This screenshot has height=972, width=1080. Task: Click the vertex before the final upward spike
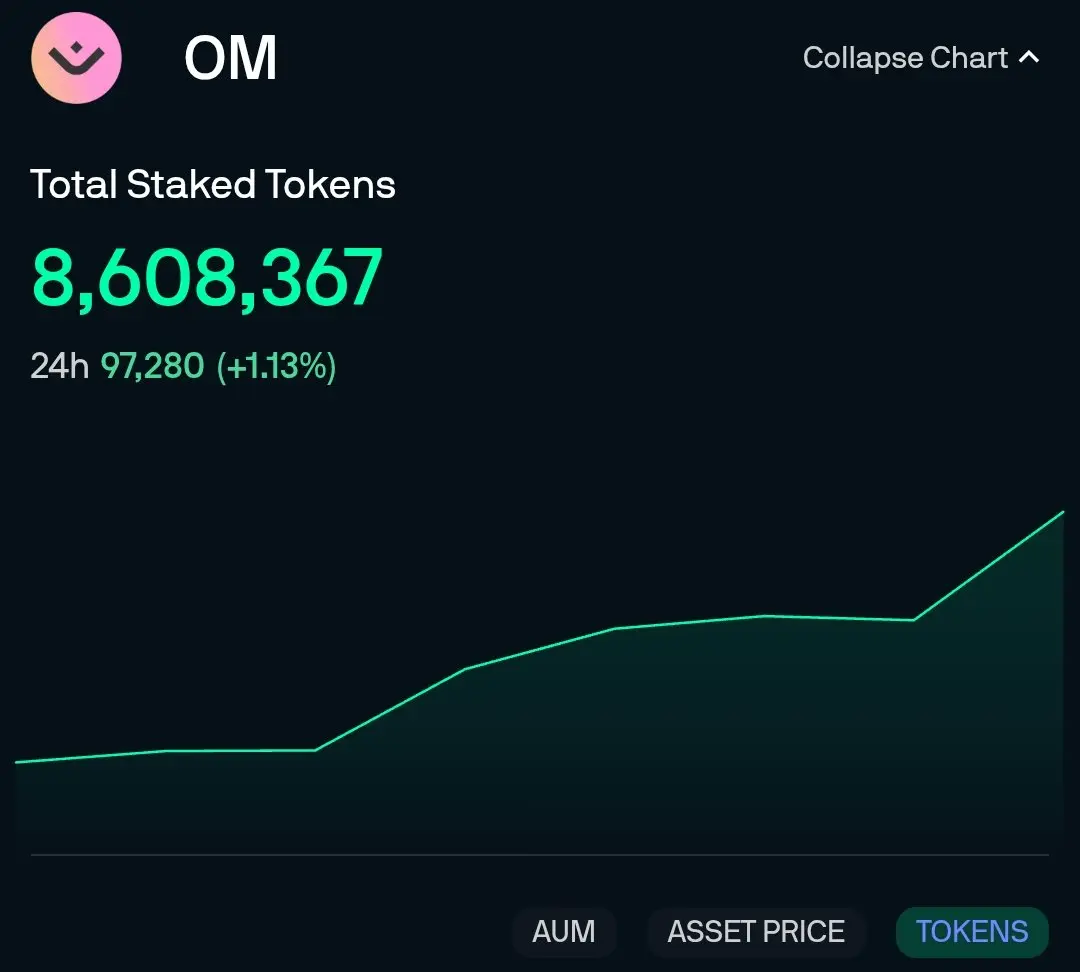click(913, 620)
